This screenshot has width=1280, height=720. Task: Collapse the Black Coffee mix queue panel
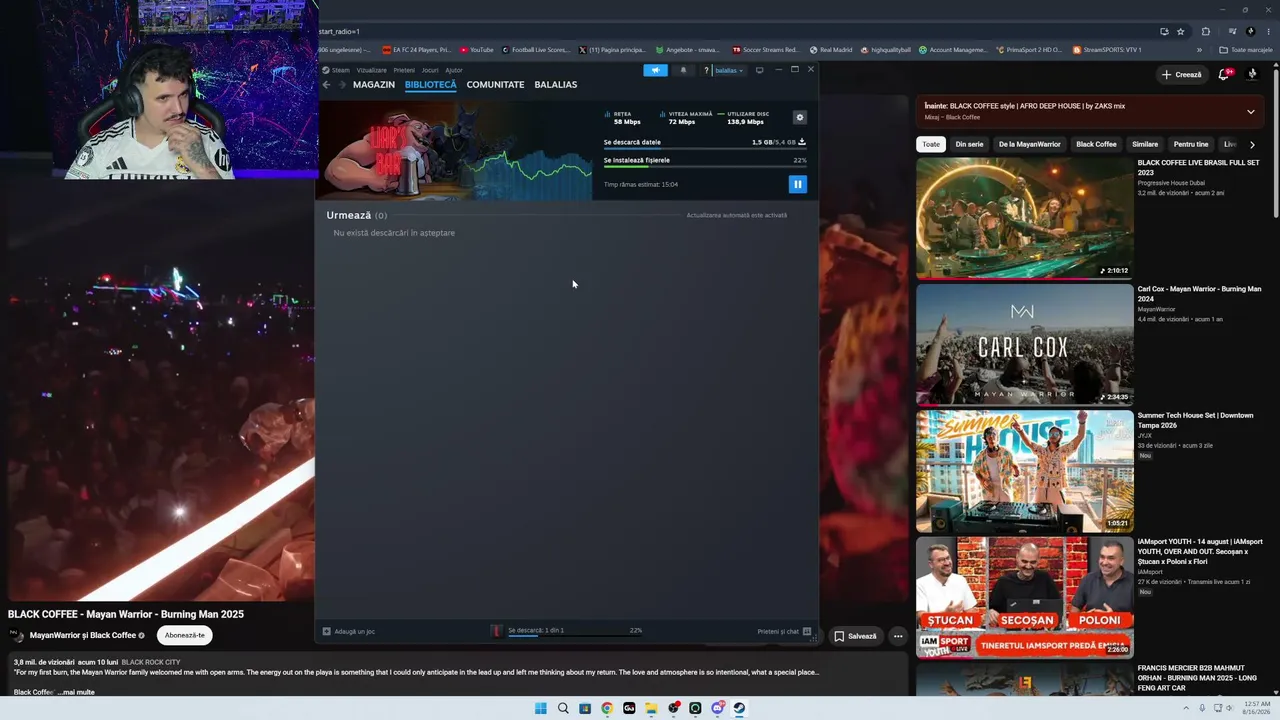[x=1250, y=112]
